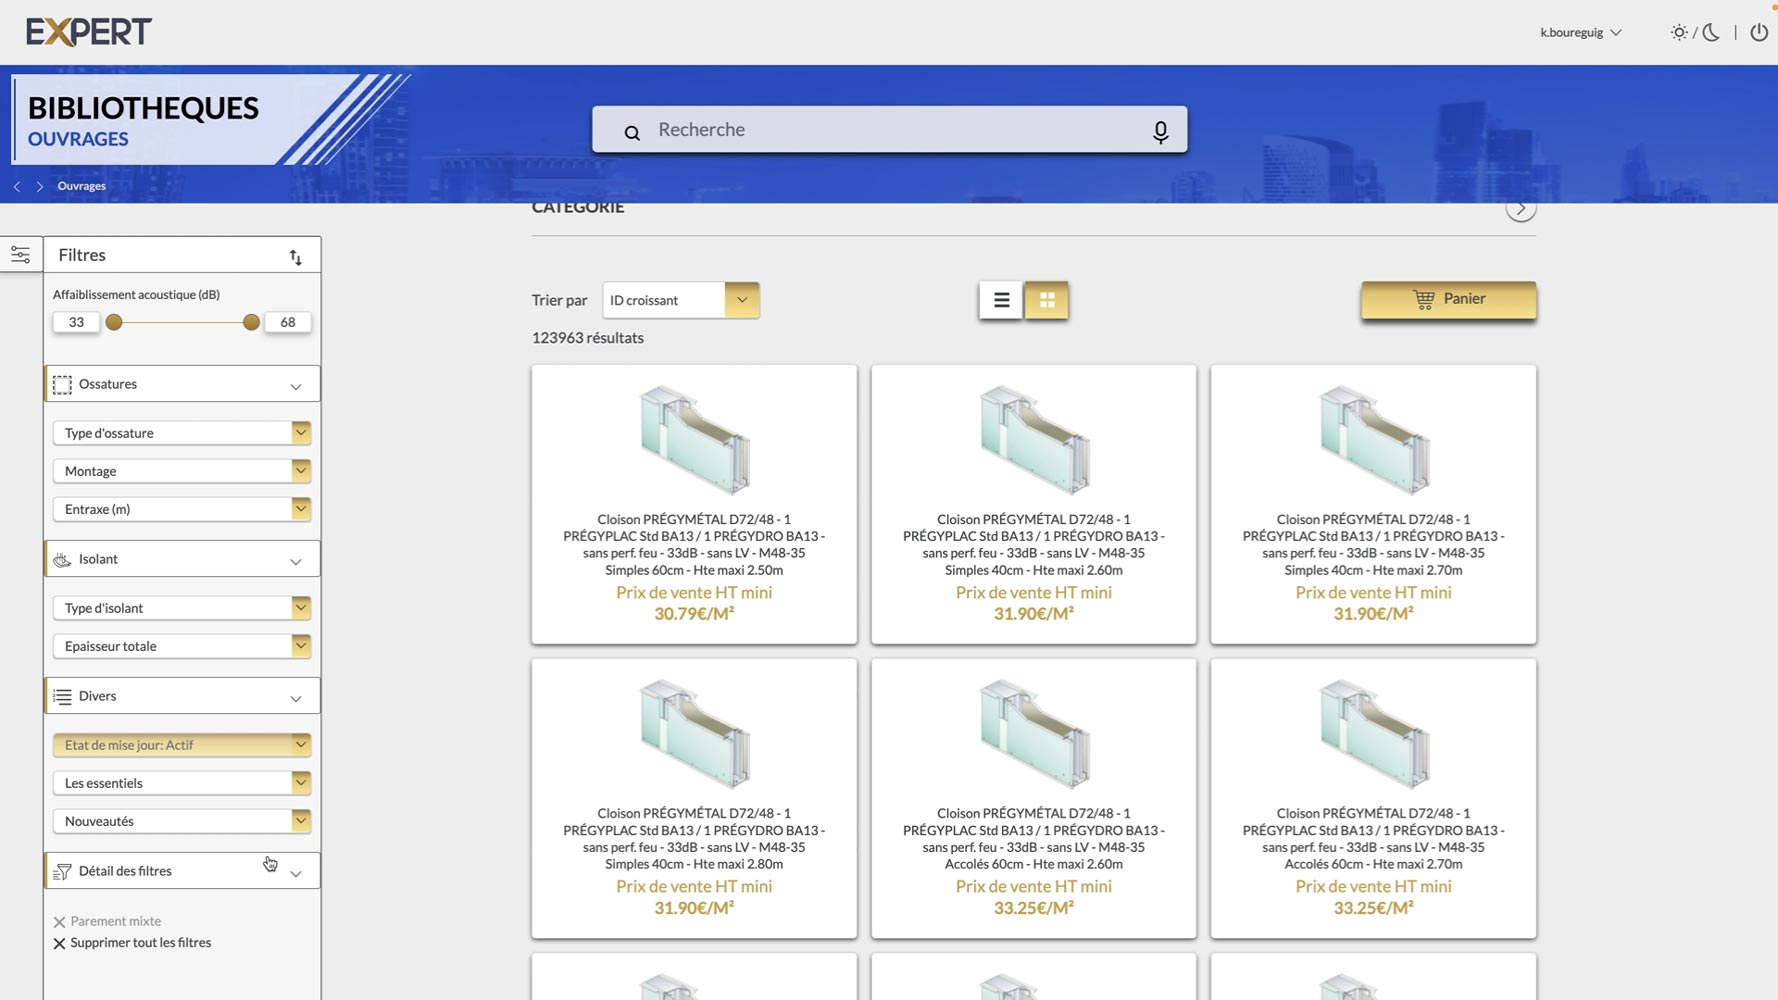Switch to list view layout

point(1000,300)
